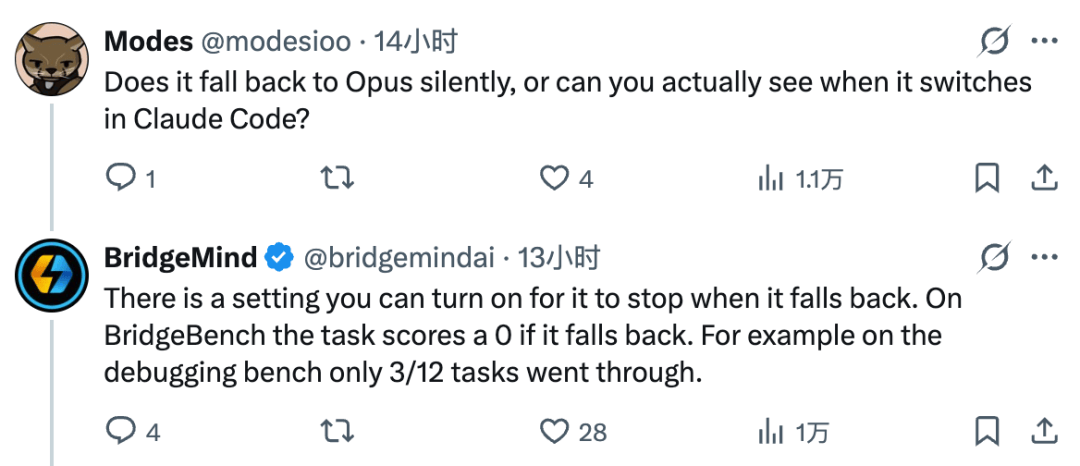This screenshot has width=1080, height=466.
Task: Share the Modes tweet
Action: click(x=1044, y=179)
